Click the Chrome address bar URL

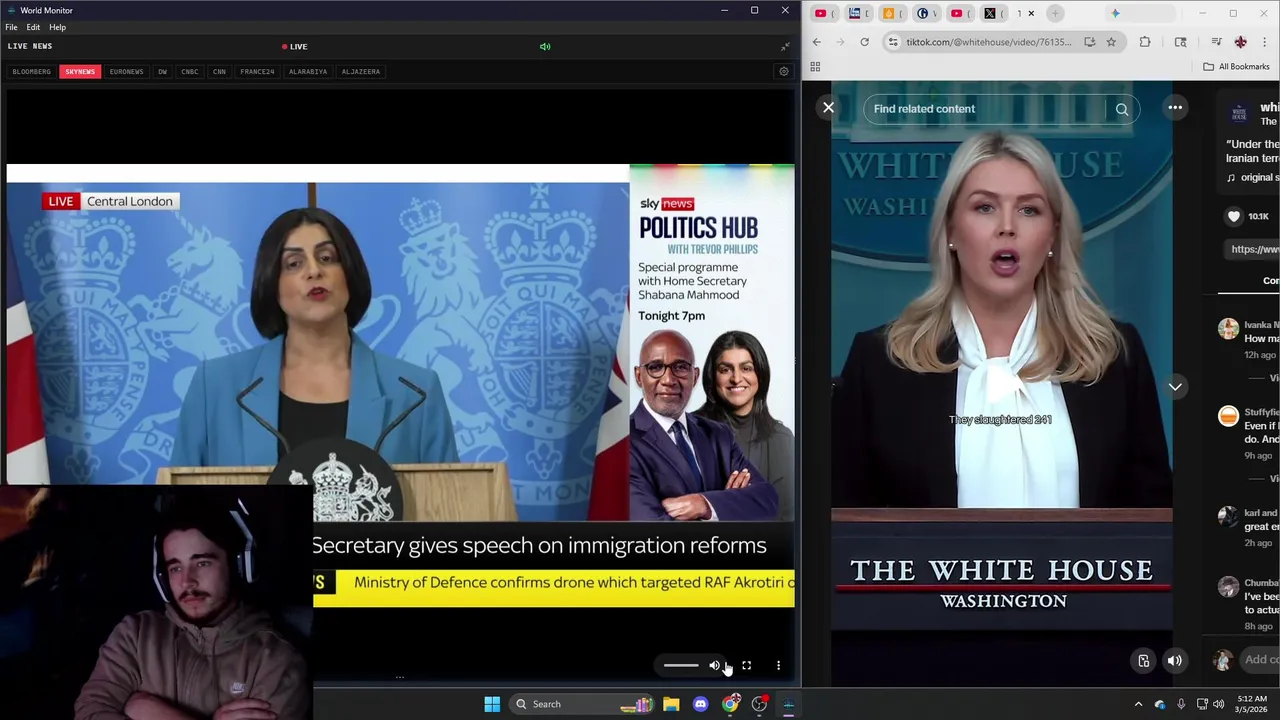pyautogui.click(x=988, y=42)
